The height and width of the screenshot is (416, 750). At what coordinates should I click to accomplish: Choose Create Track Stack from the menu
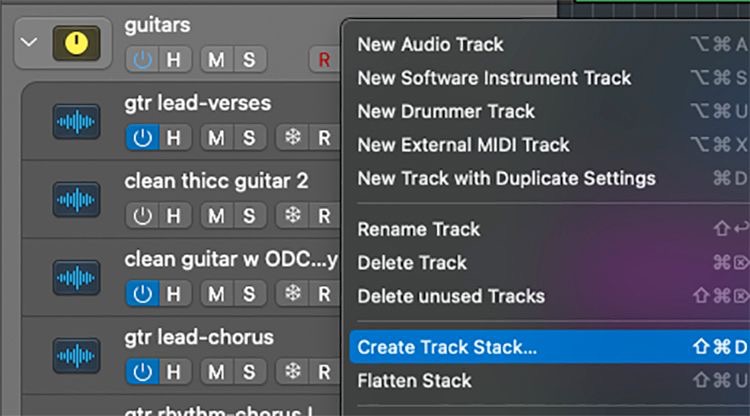[x=447, y=347]
